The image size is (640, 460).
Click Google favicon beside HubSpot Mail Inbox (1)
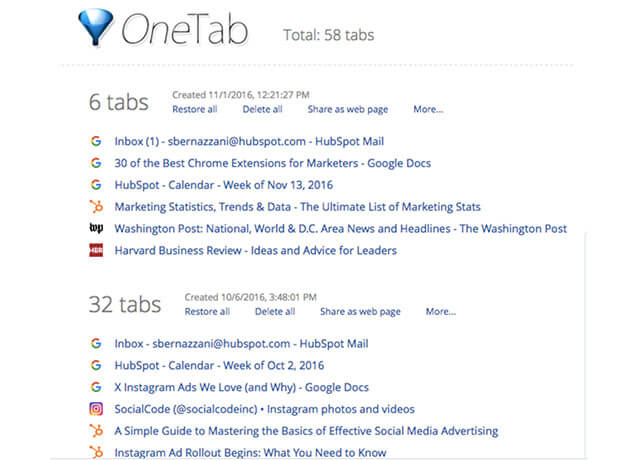(x=96, y=142)
